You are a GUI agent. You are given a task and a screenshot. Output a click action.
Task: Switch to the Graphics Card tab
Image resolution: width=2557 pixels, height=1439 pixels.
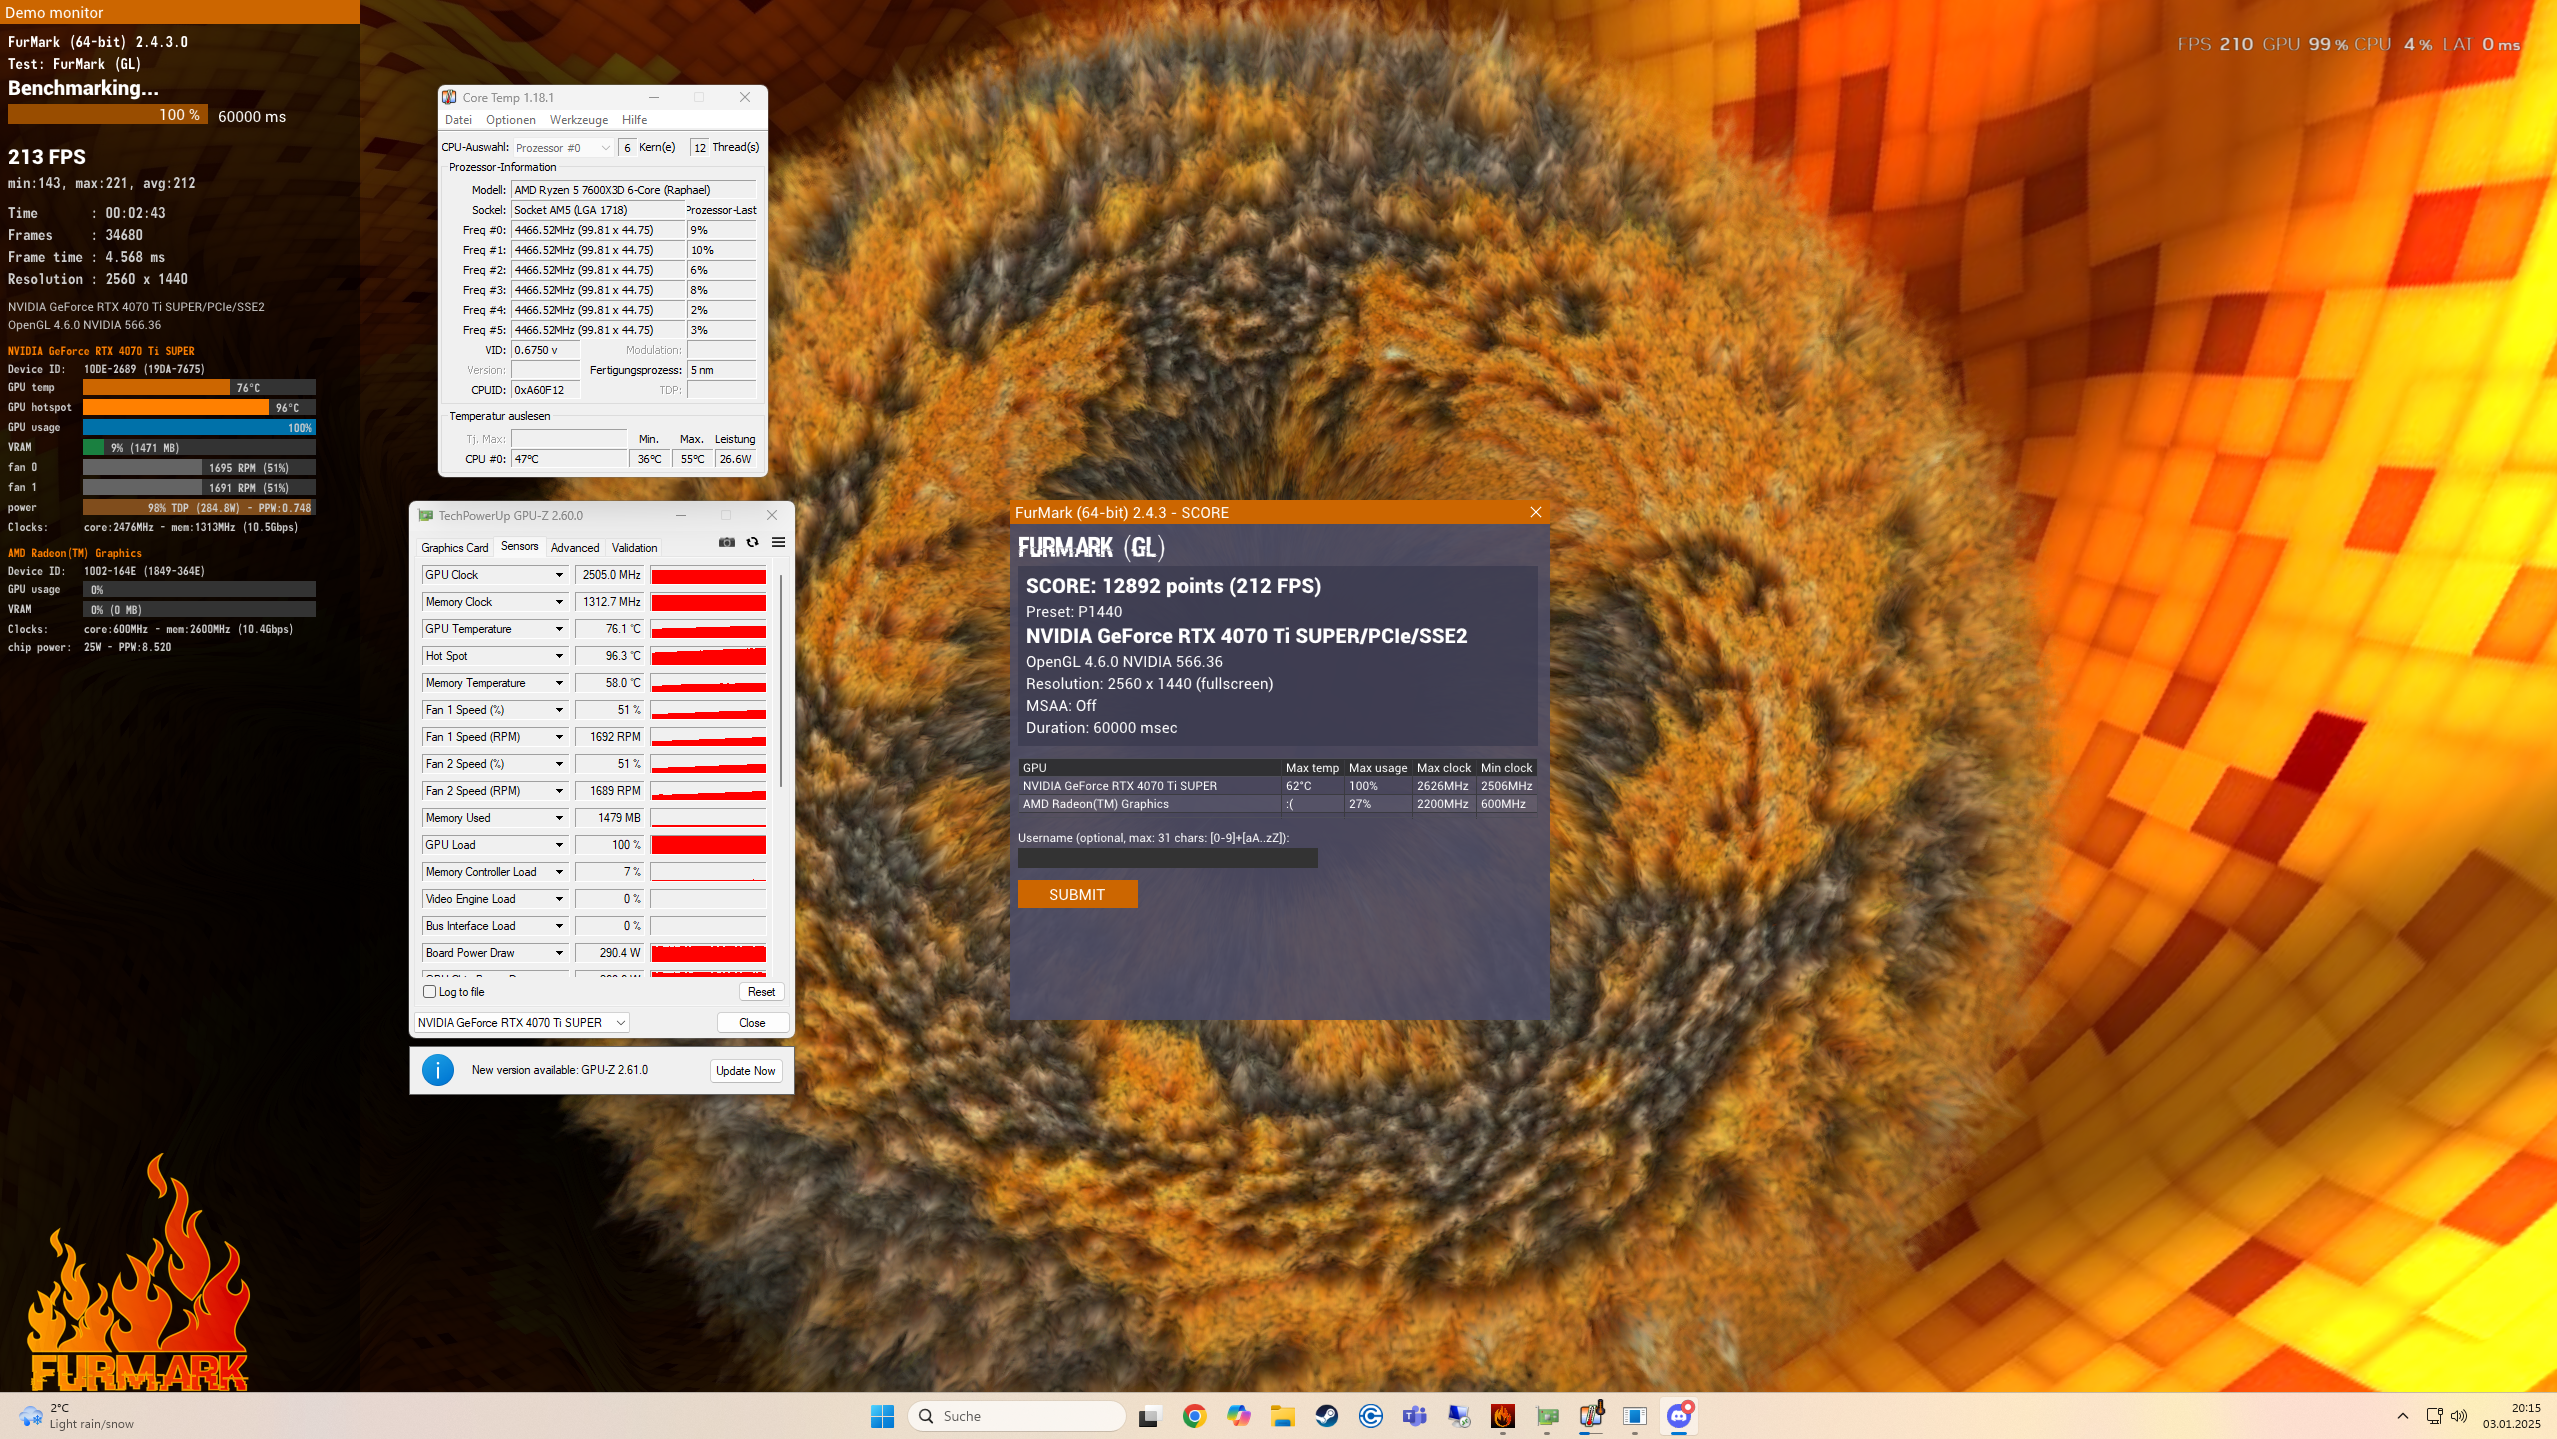tap(455, 548)
